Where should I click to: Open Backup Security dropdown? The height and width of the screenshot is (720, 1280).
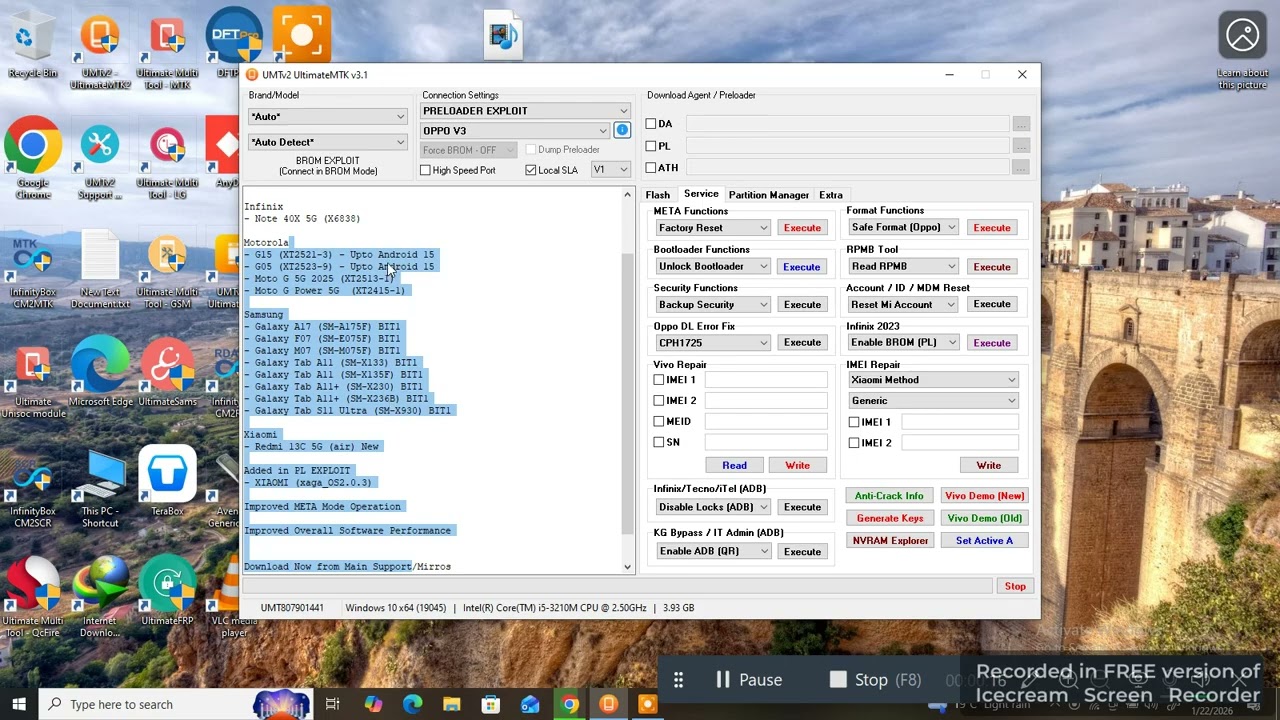click(x=713, y=305)
